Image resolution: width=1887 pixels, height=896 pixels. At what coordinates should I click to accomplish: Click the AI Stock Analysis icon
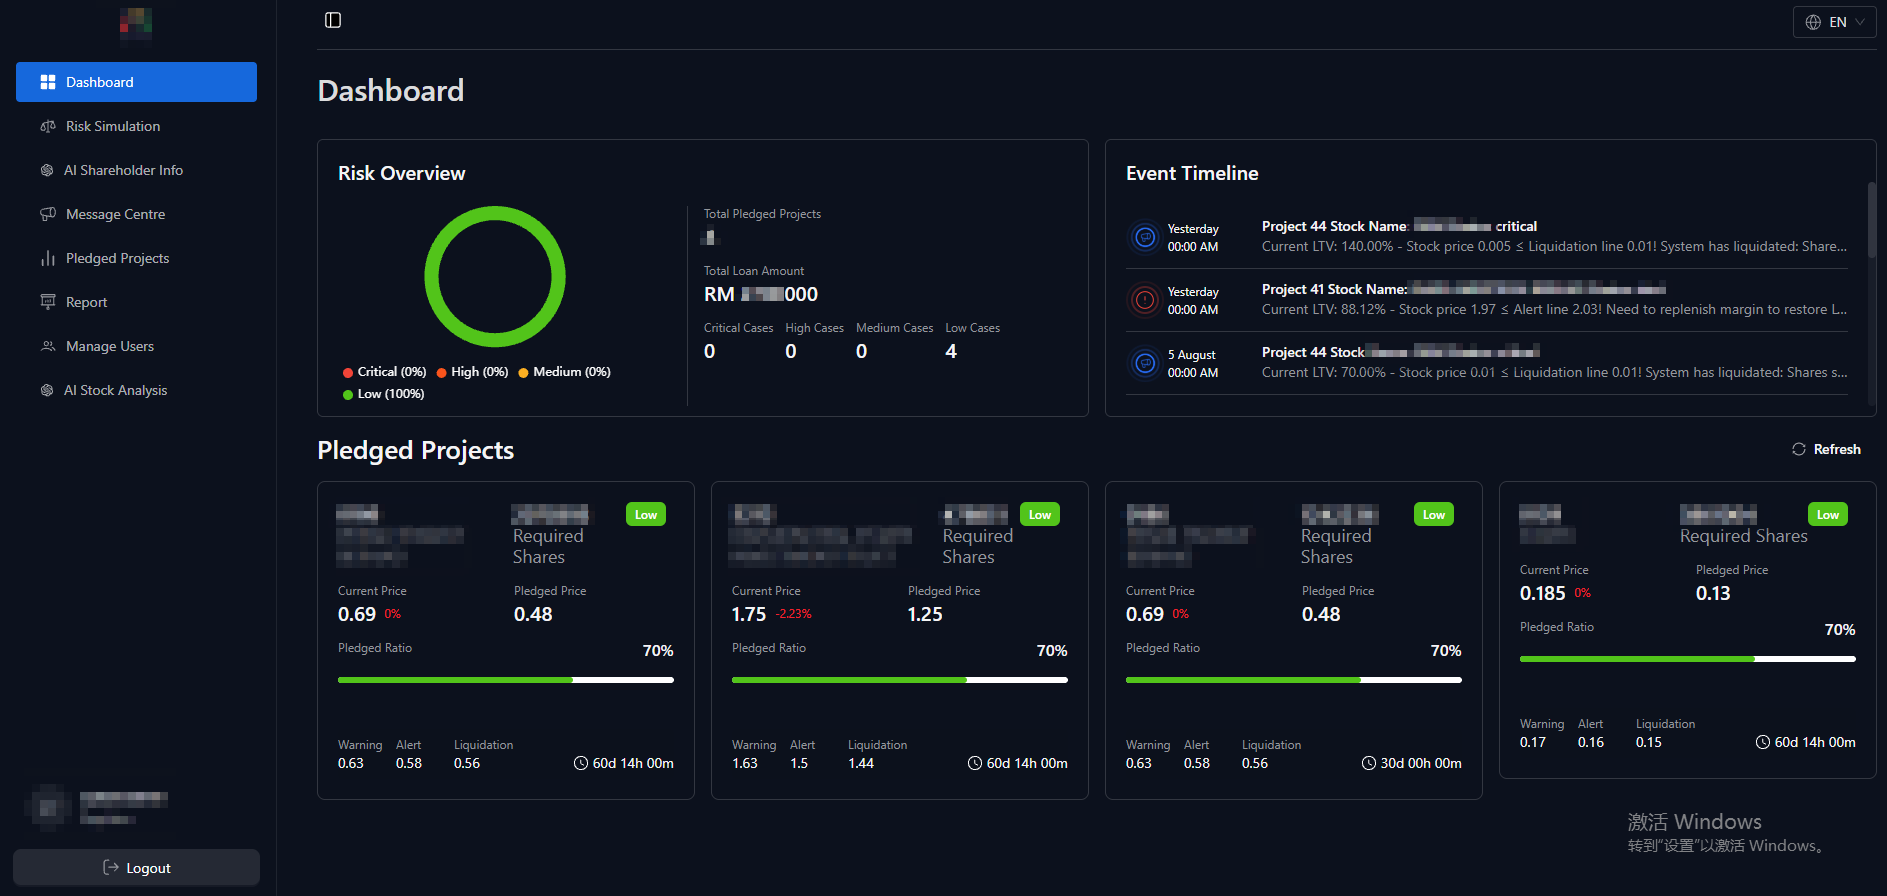pos(47,390)
